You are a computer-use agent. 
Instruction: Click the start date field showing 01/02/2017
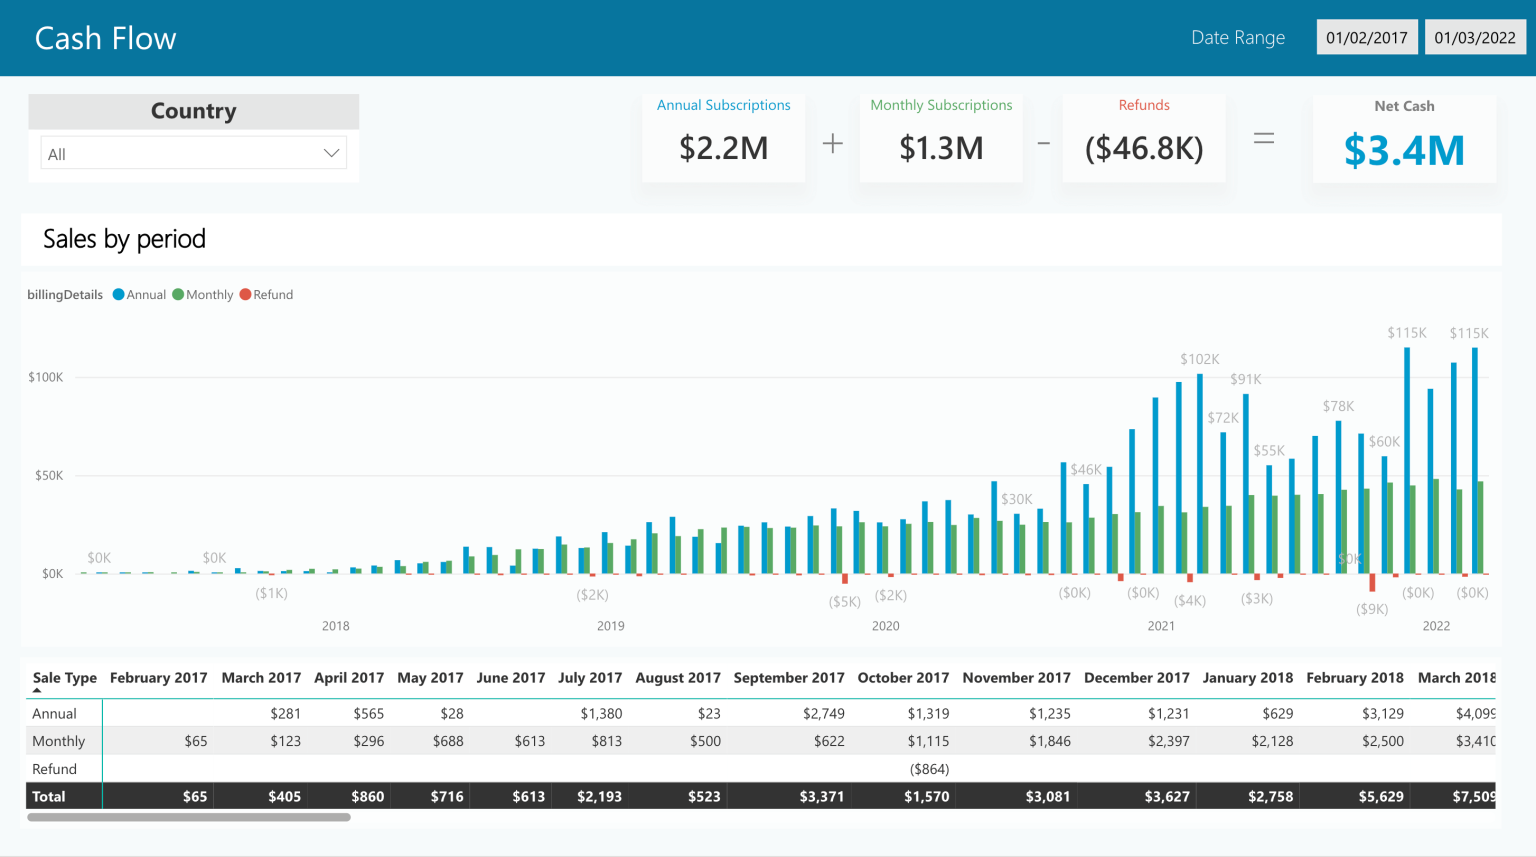[1366, 36]
